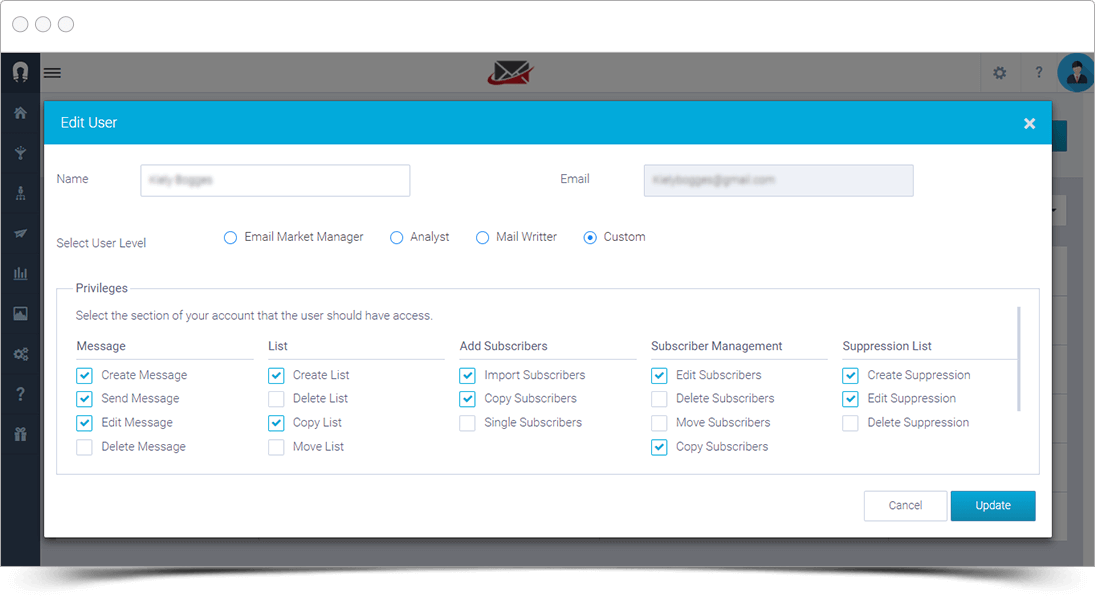This screenshot has width=1095, height=599.
Task: Uncheck Send Message privilege
Action: click(84, 399)
